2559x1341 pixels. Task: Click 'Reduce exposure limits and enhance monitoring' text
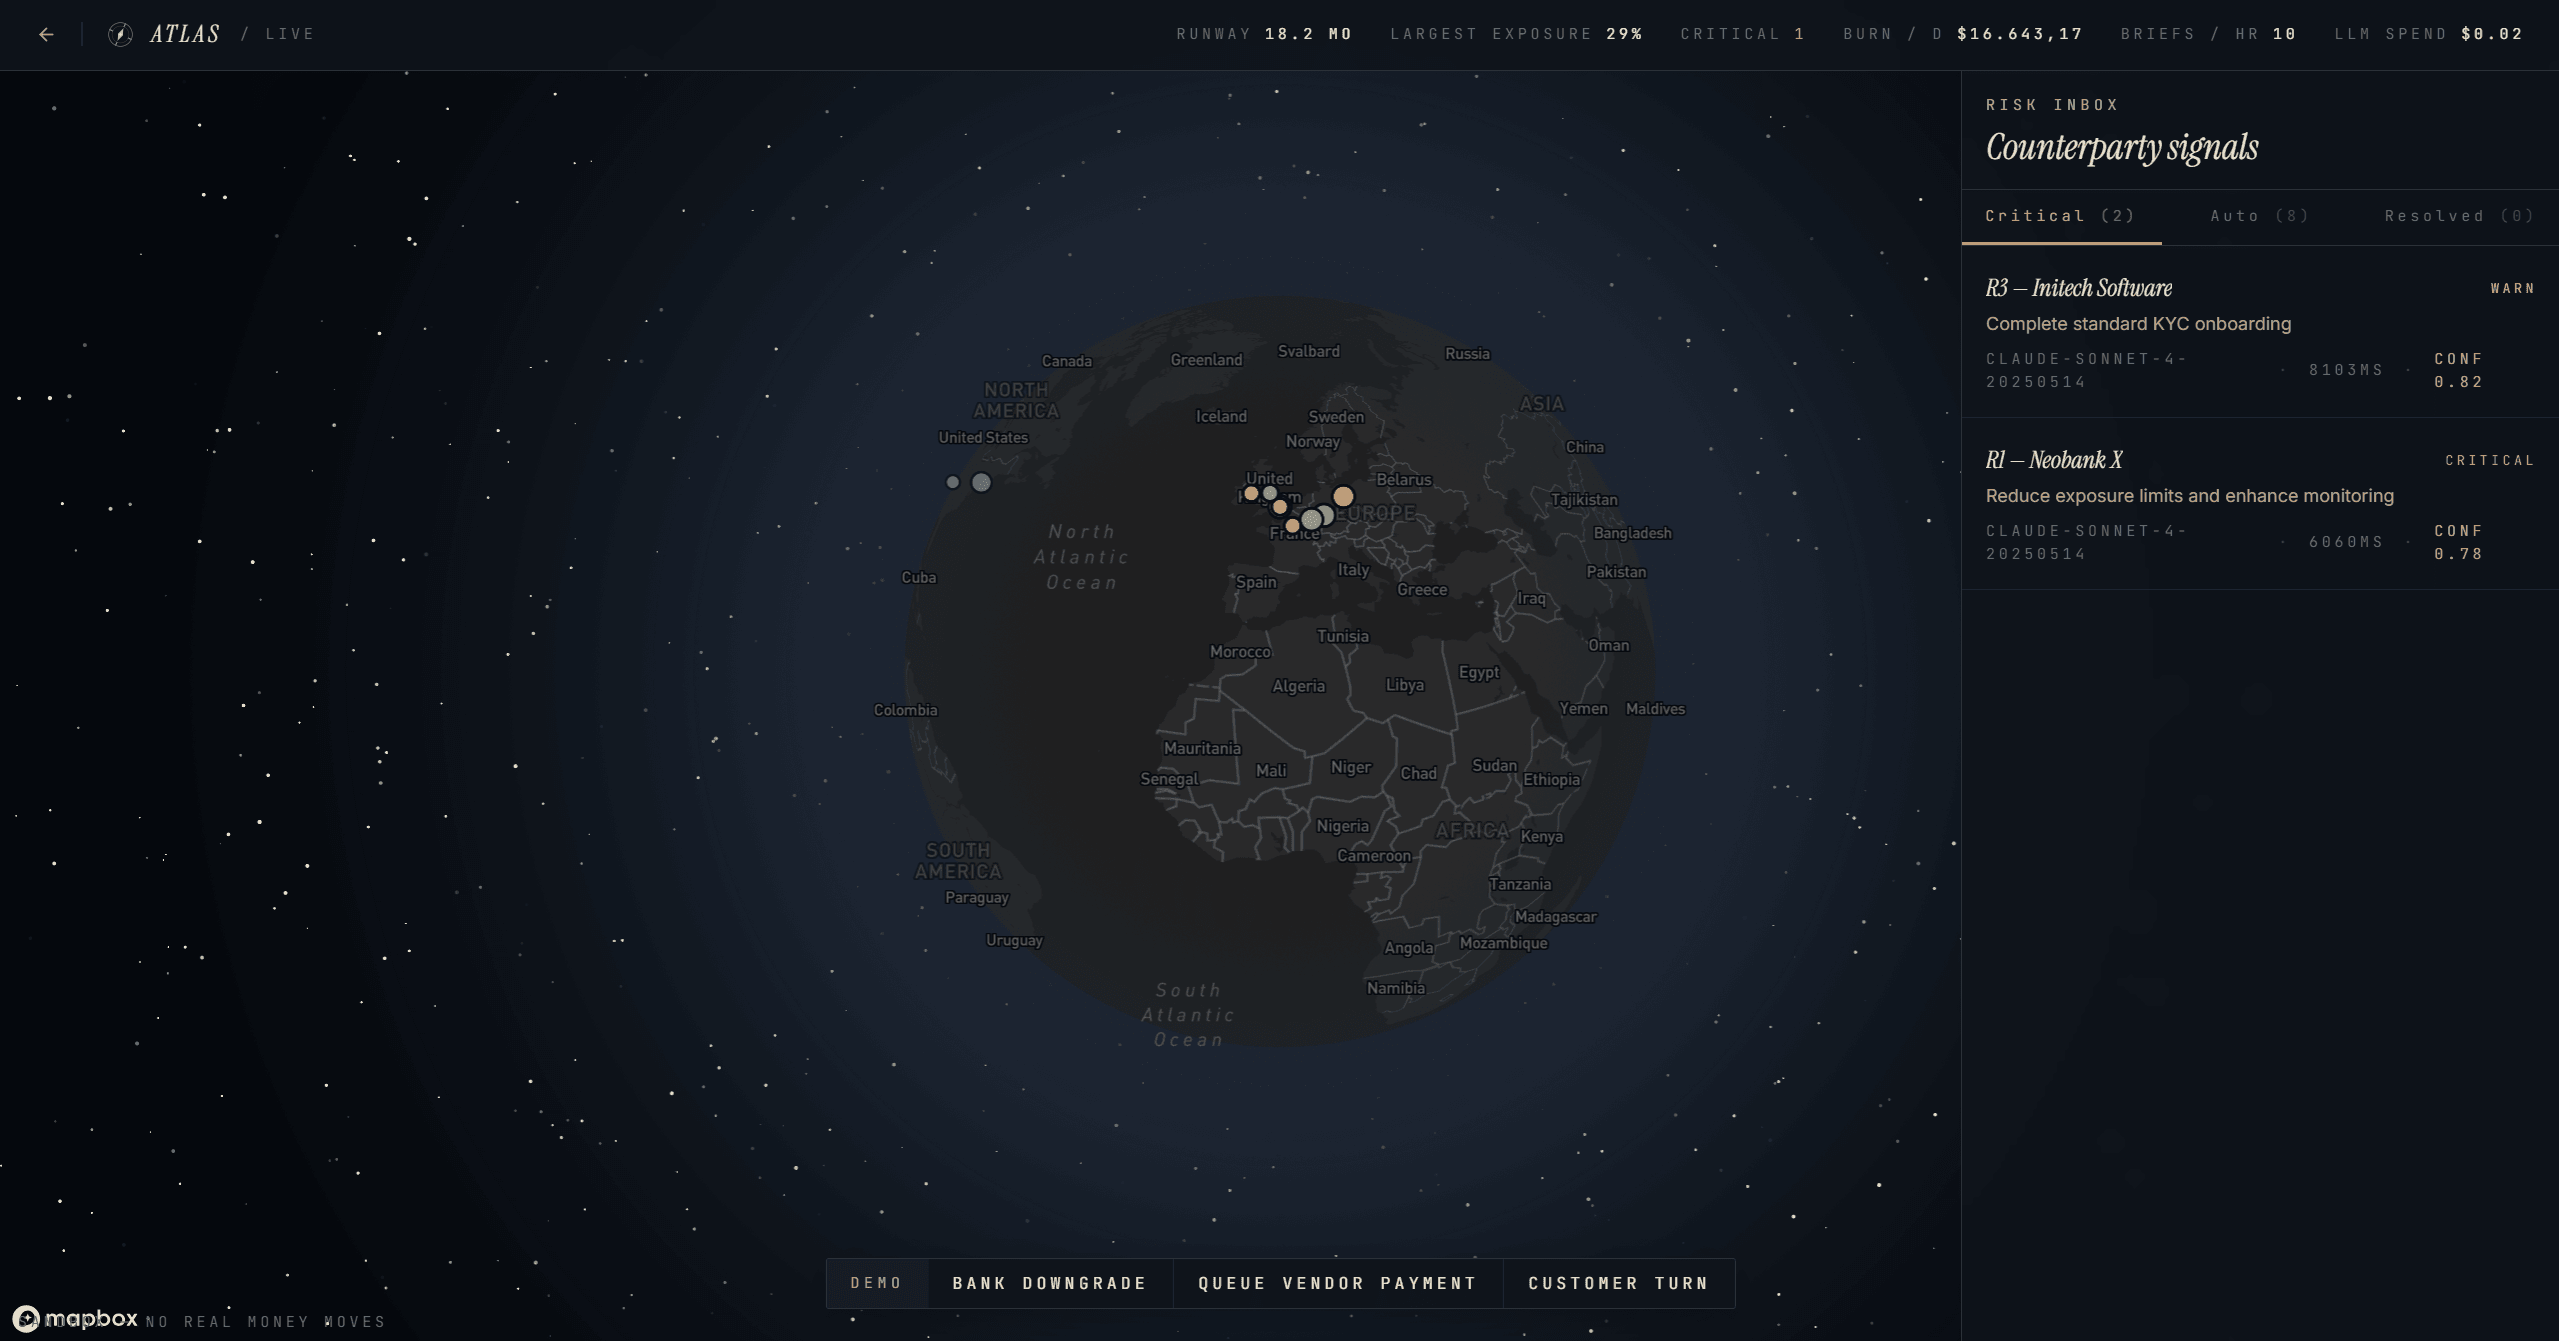tap(2189, 496)
